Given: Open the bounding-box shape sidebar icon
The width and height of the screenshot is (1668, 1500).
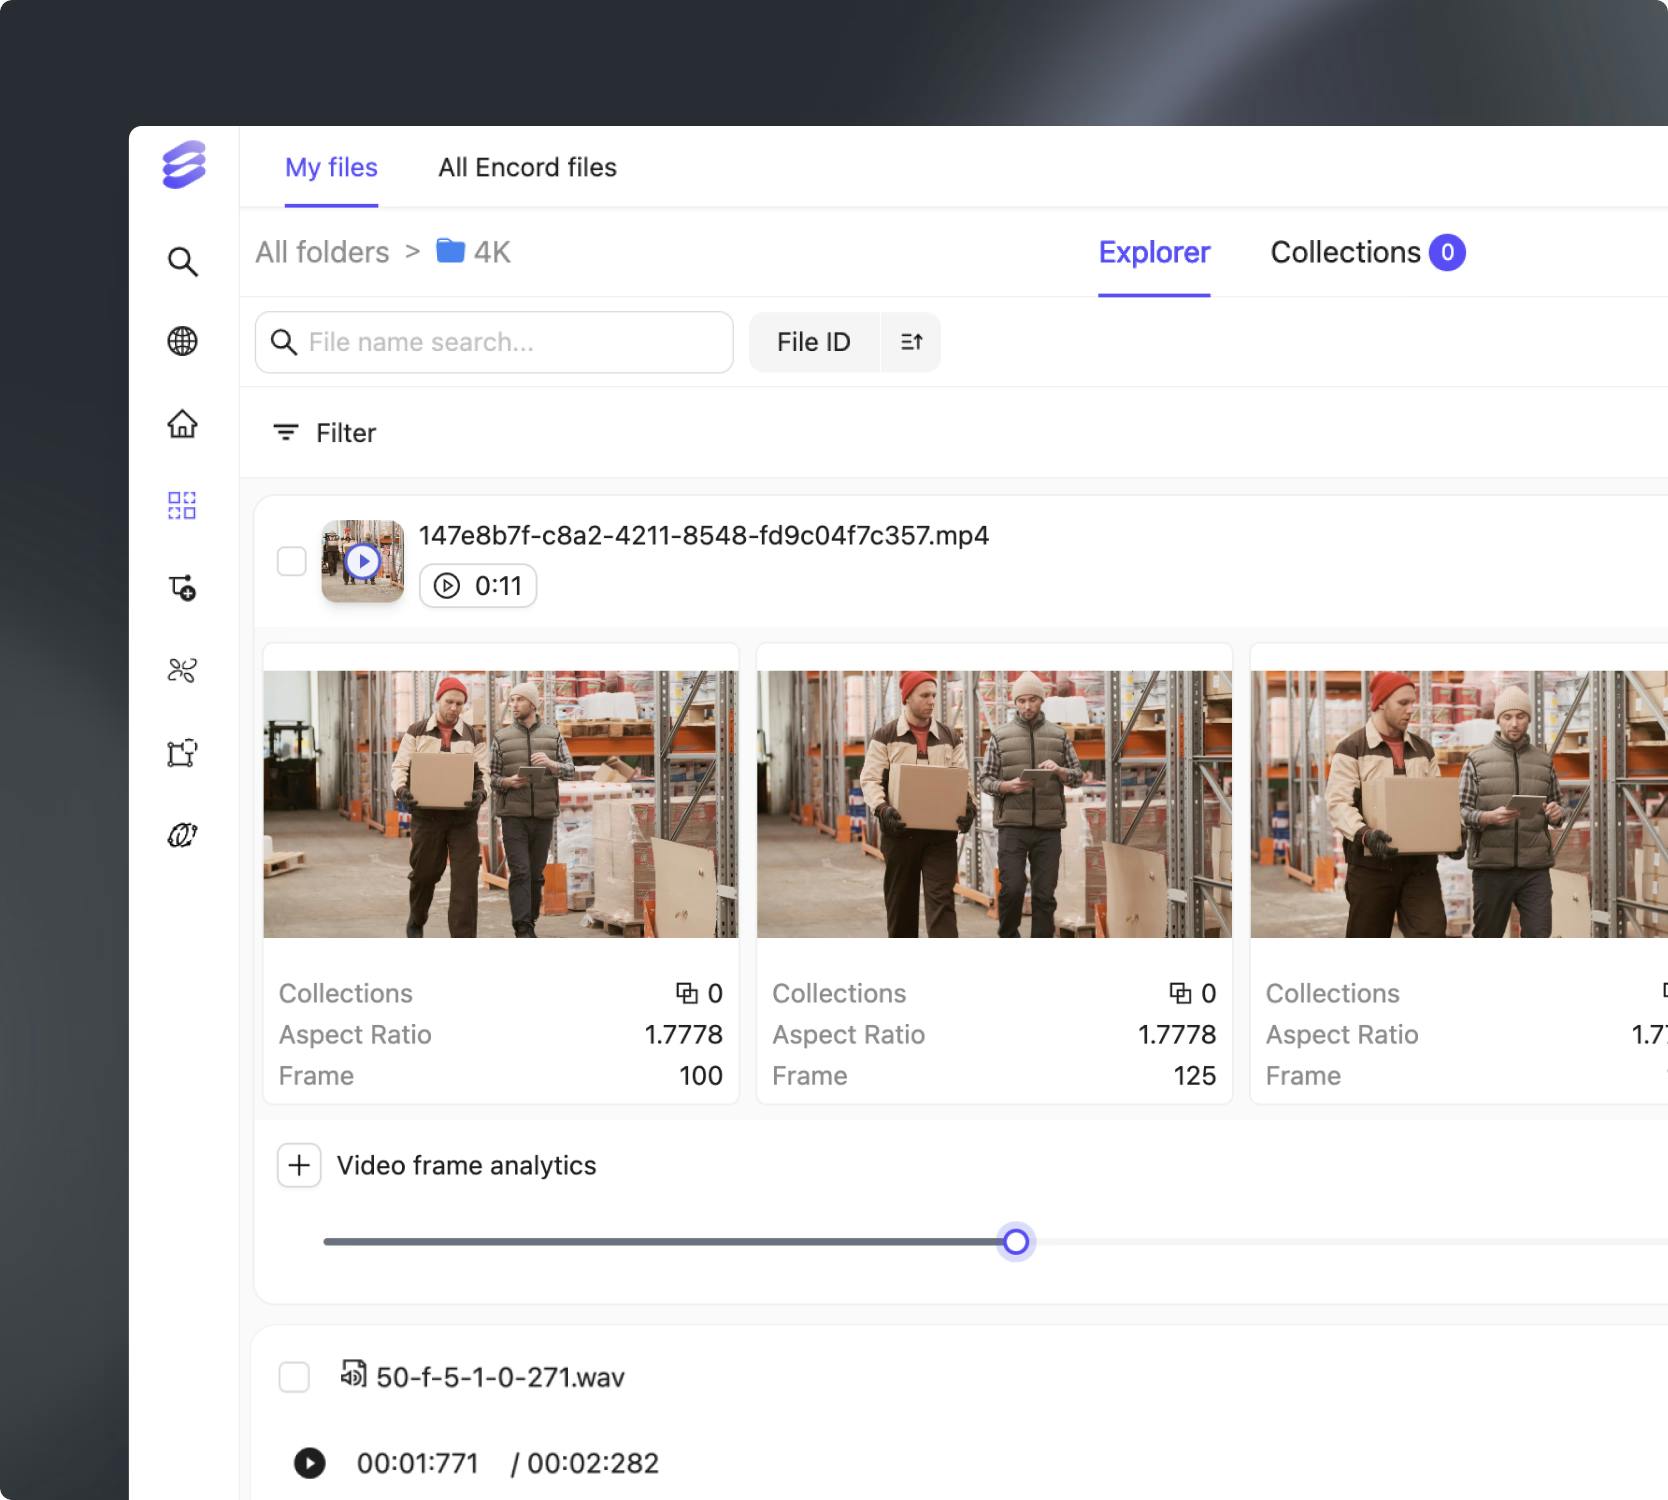Looking at the screenshot, I should tap(182, 752).
